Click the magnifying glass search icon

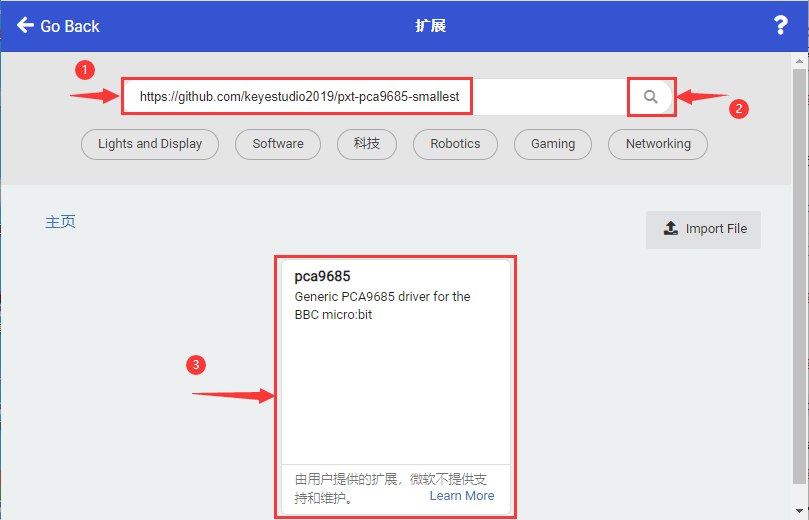[651, 96]
